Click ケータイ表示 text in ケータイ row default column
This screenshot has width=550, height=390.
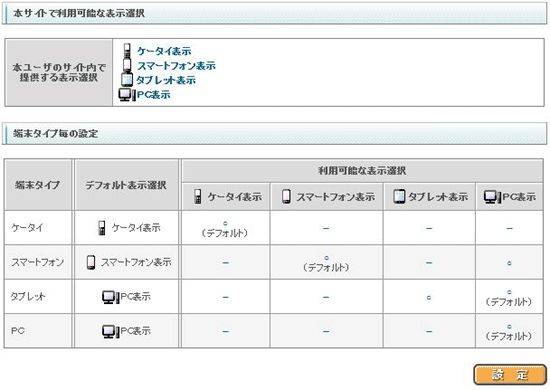[x=136, y=228]
